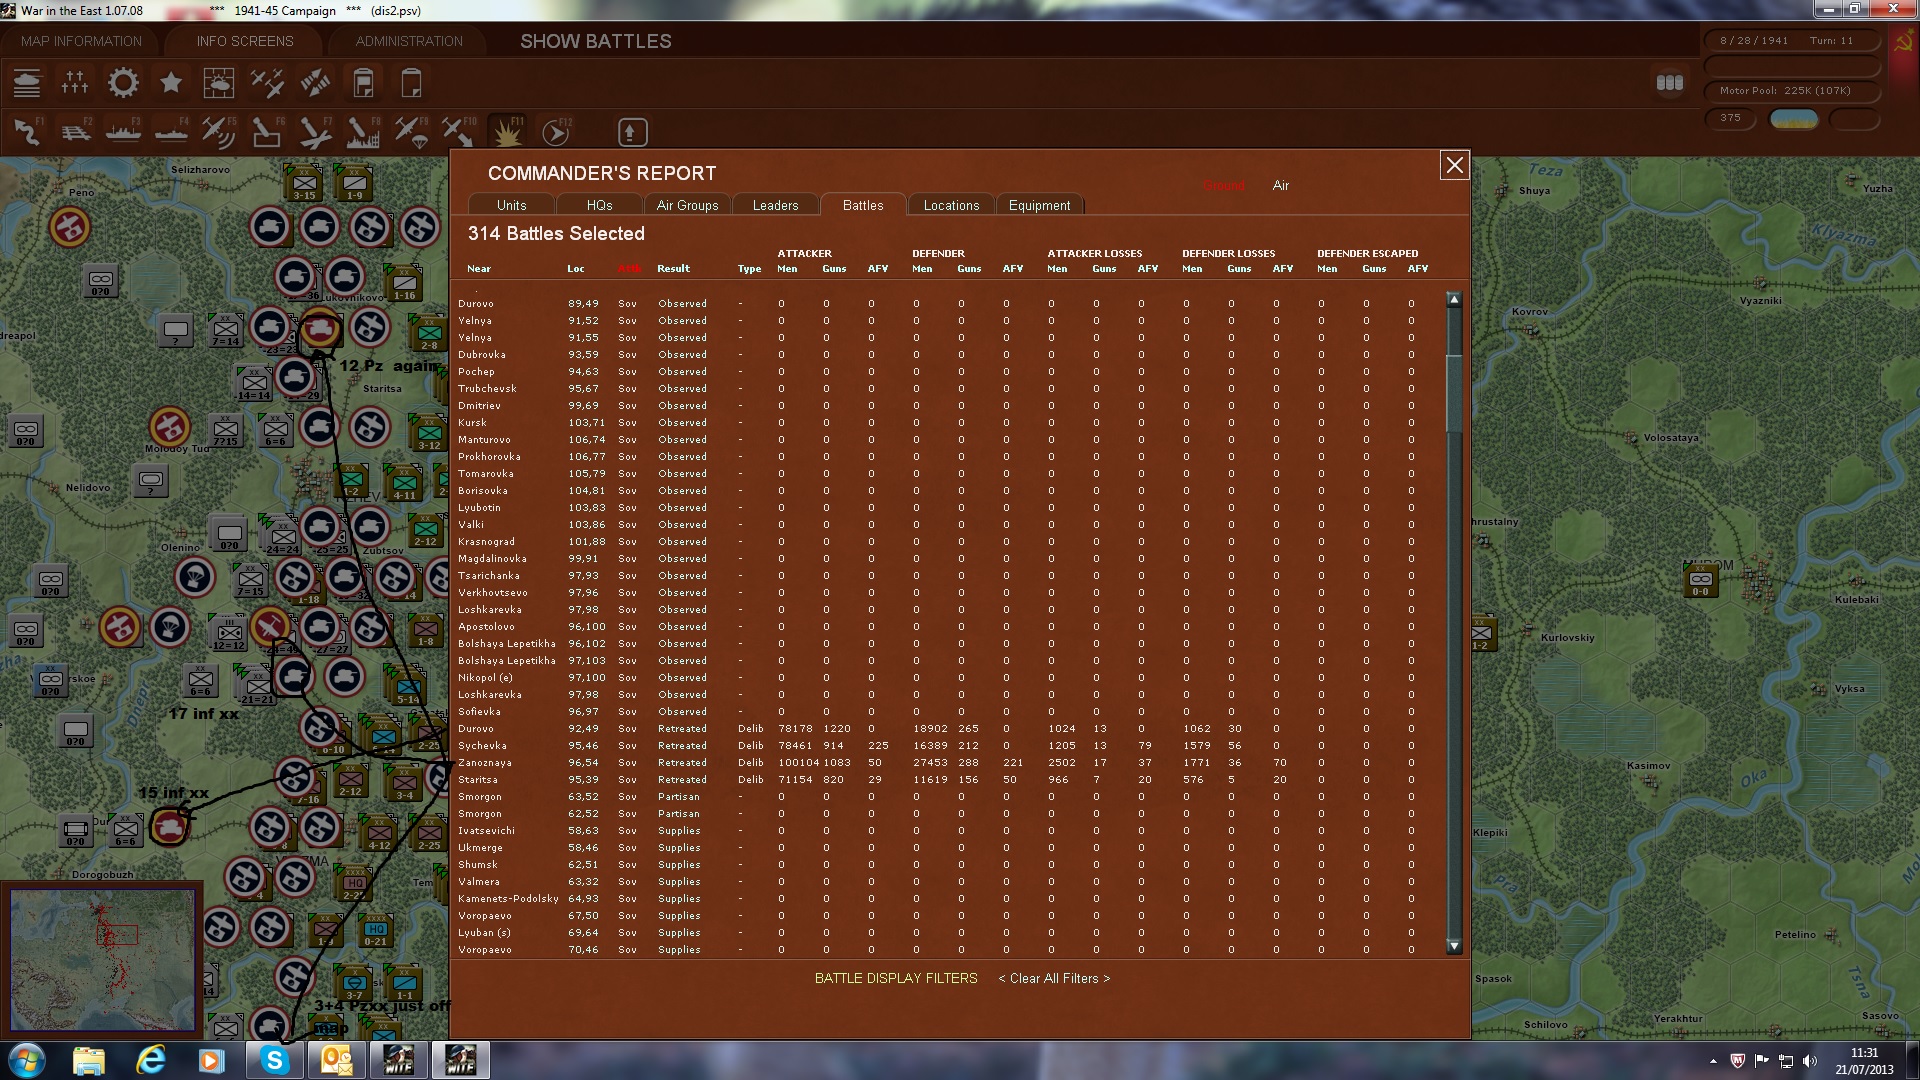This screenshot has width=1920, height=1080.
Task: Switch to the Air Groups tab
Action: [687, 205]
